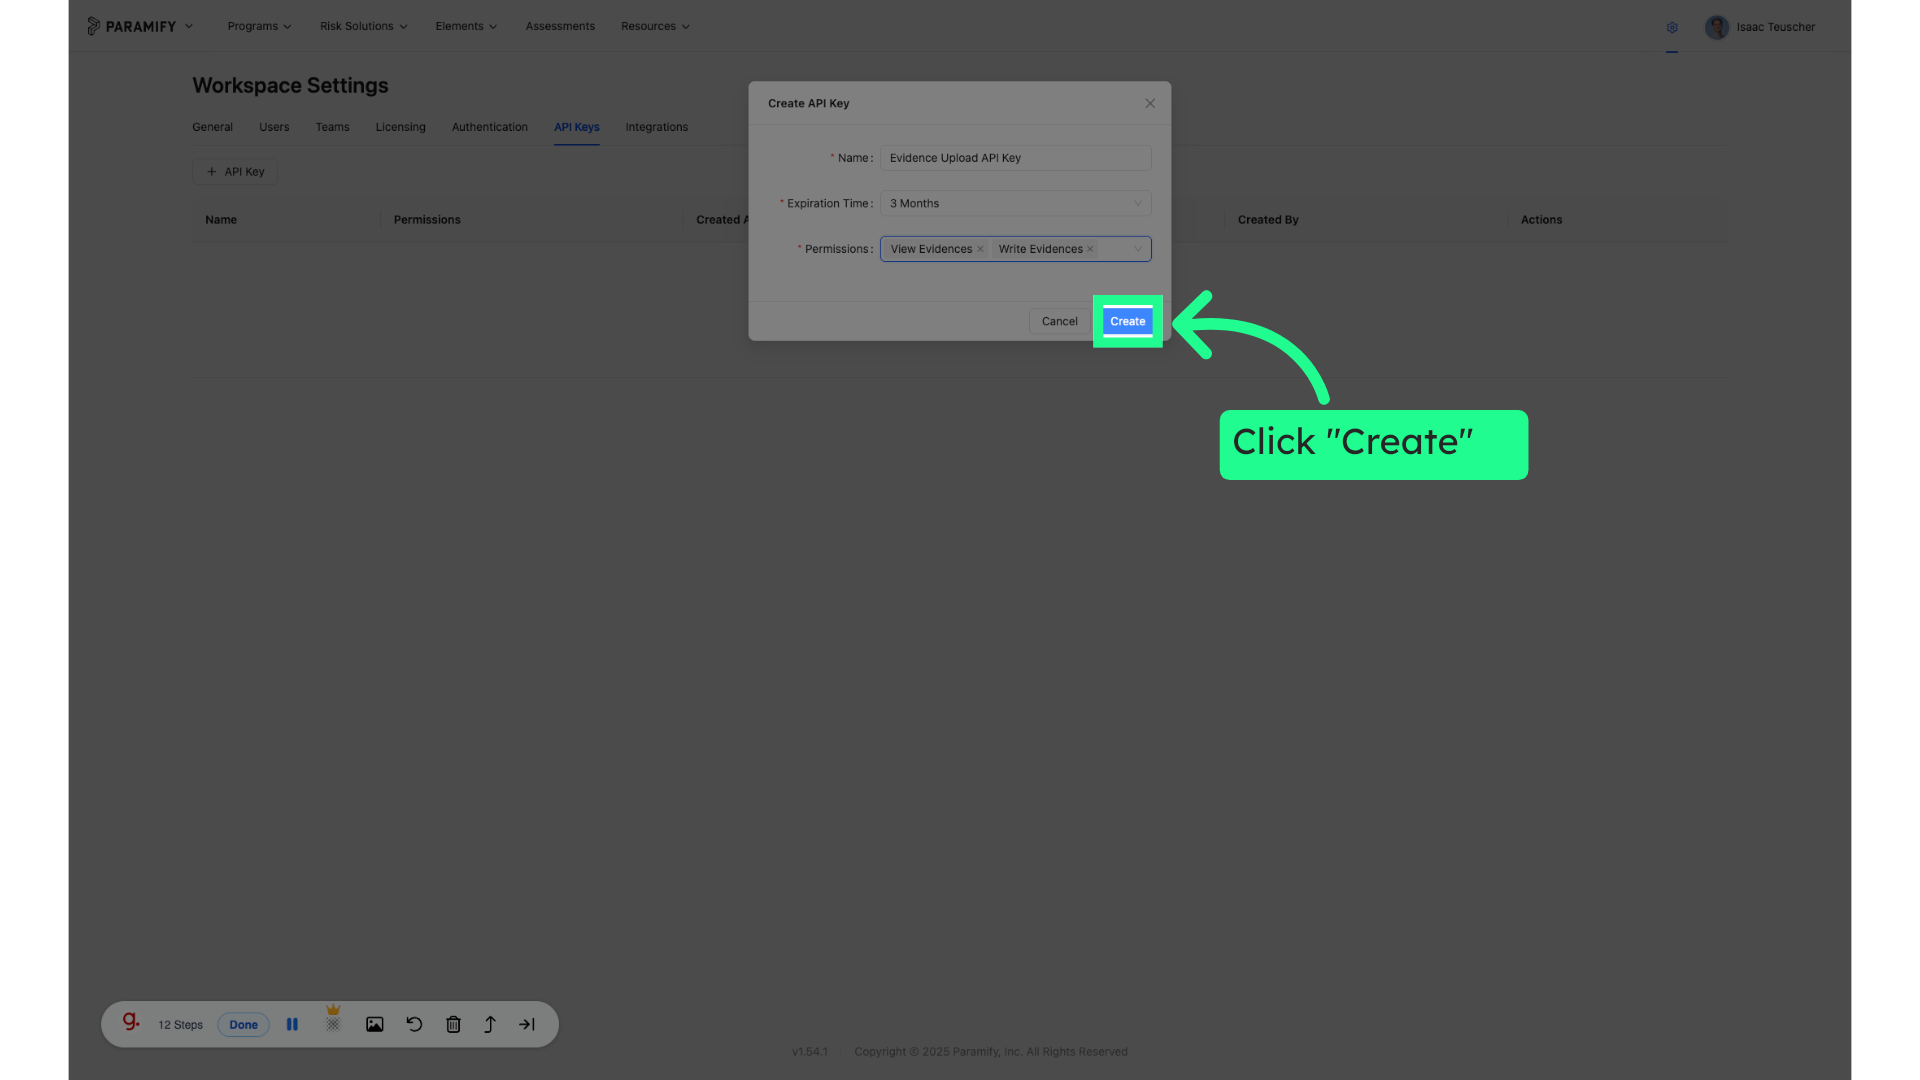Click the arrow-to-bar icon in recorder toolbar
Image resolution: width=1920 pixels, height=1080 pixels.
click(x=527, y=1024)
